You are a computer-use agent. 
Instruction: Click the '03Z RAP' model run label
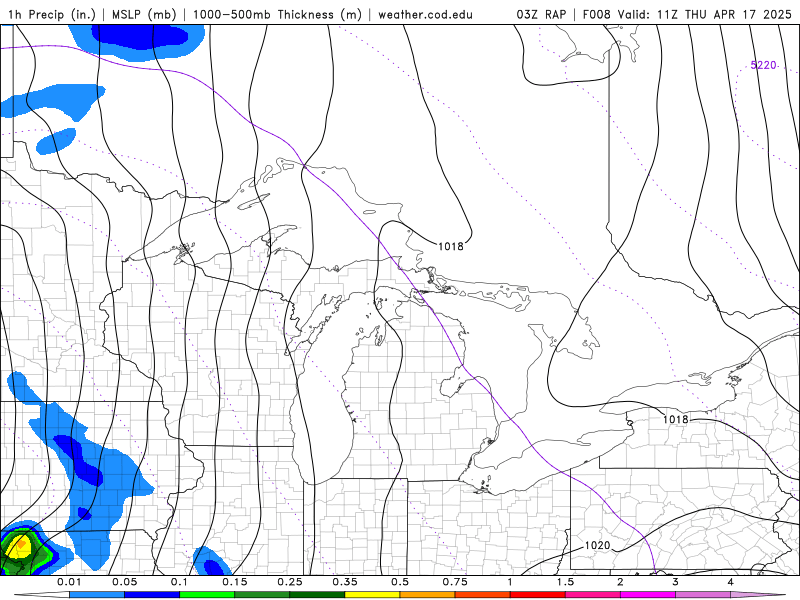pos(541,14)
